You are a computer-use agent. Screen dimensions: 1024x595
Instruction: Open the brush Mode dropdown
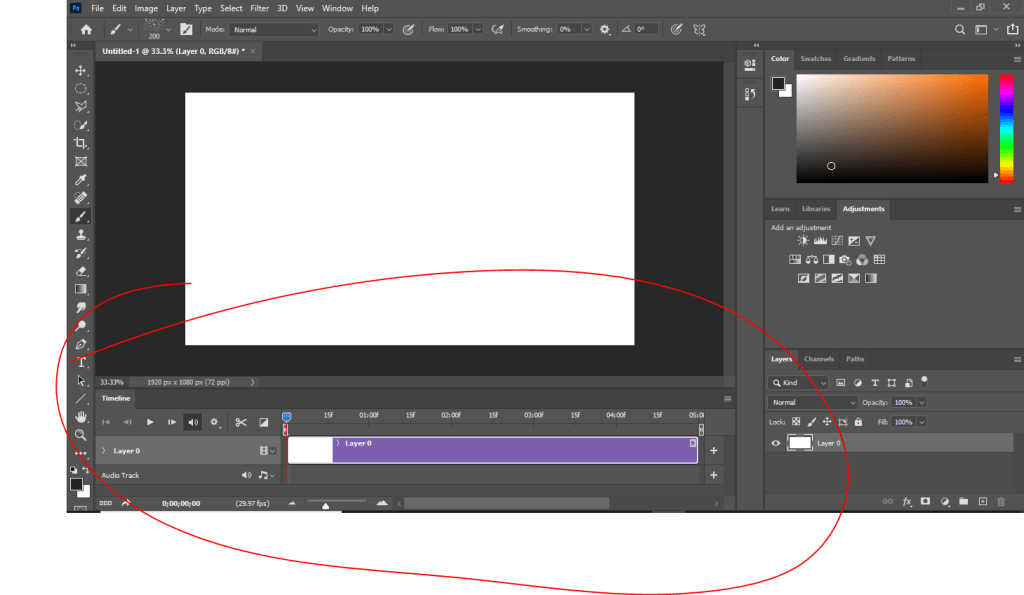click(274, 30)
